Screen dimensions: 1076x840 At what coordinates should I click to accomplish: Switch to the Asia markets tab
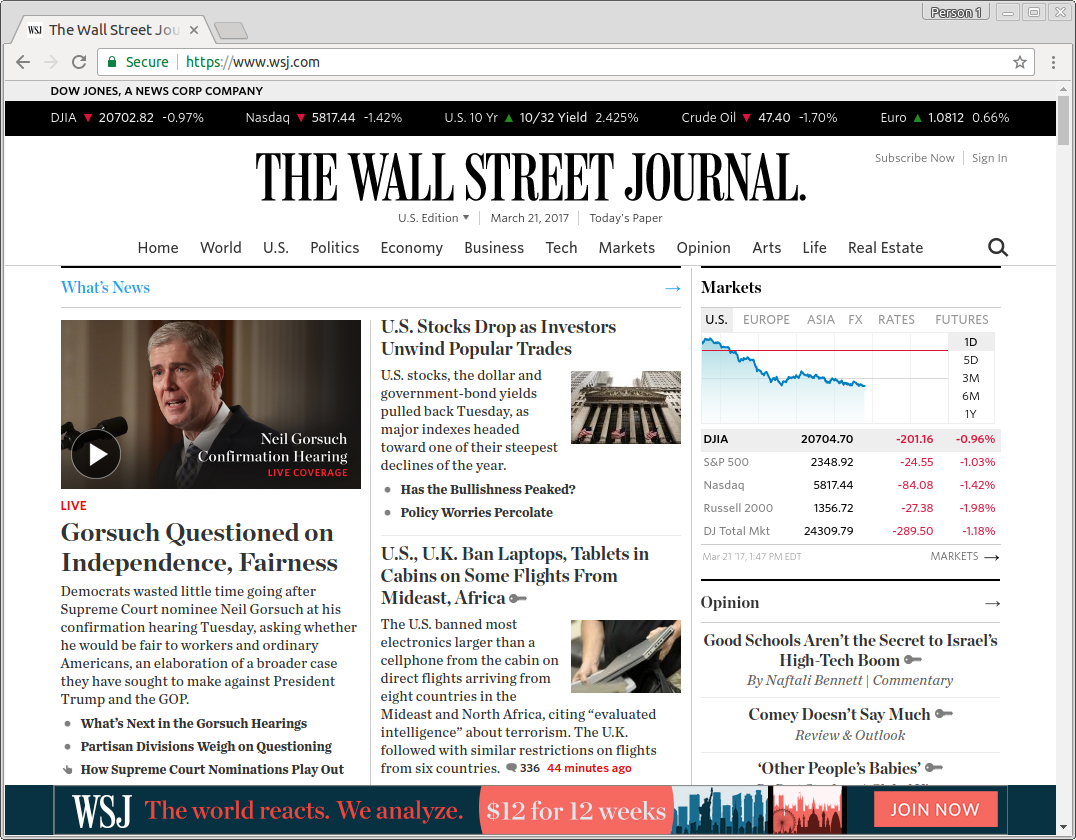(x=821, y=319)
